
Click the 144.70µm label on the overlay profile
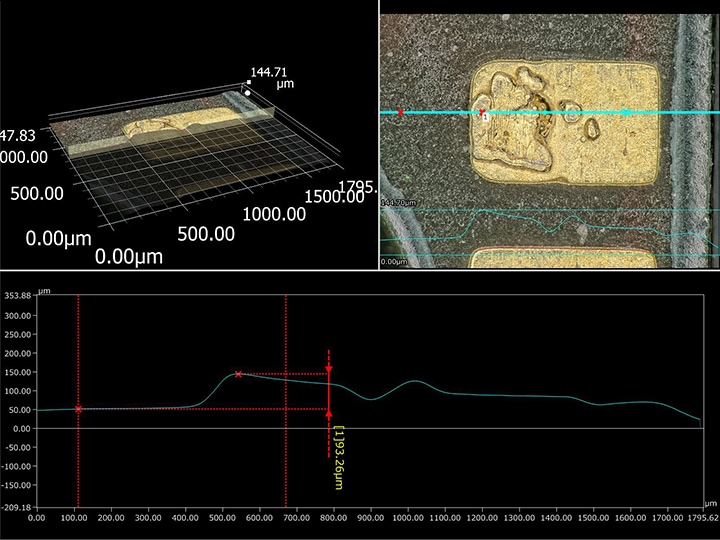(x=397, y=203)
